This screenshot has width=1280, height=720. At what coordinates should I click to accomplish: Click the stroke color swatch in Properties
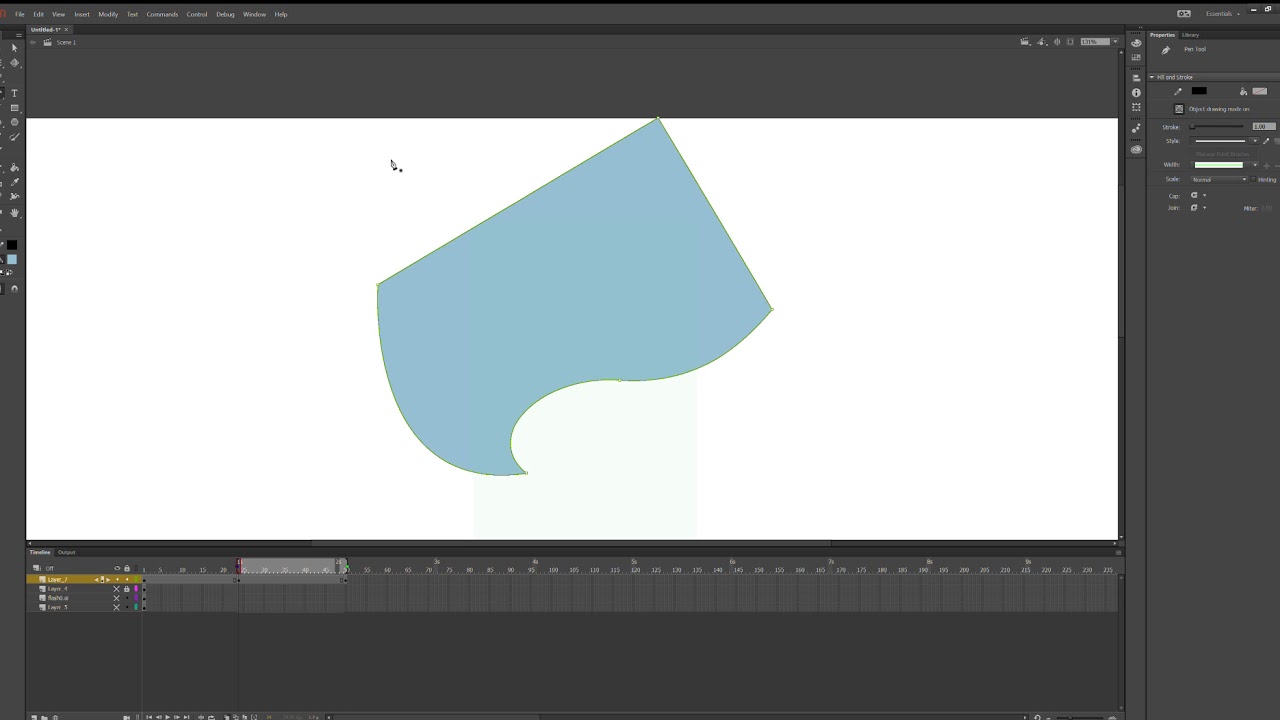click(1199, 91)
